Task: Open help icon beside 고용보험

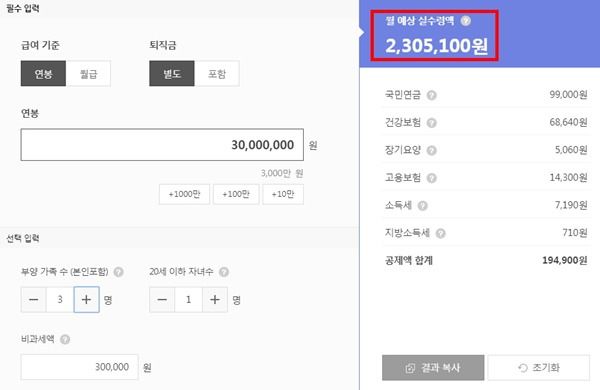Action: (x=432, y=178)
